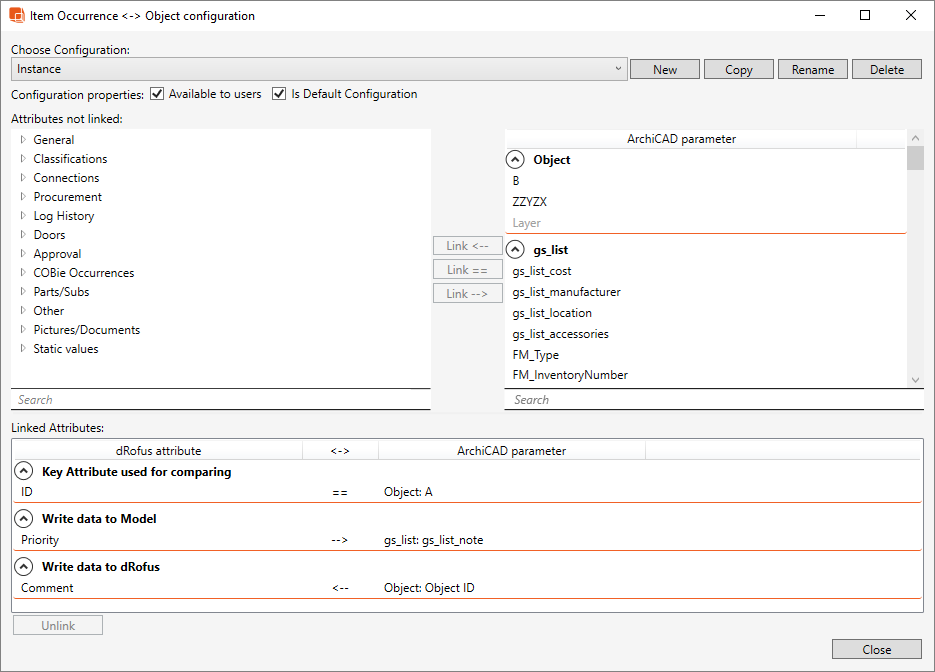Select gs_list_manufacturer parameter
Image resolution: width=935 pixels, height=672 pixels.
pos(566,292)
